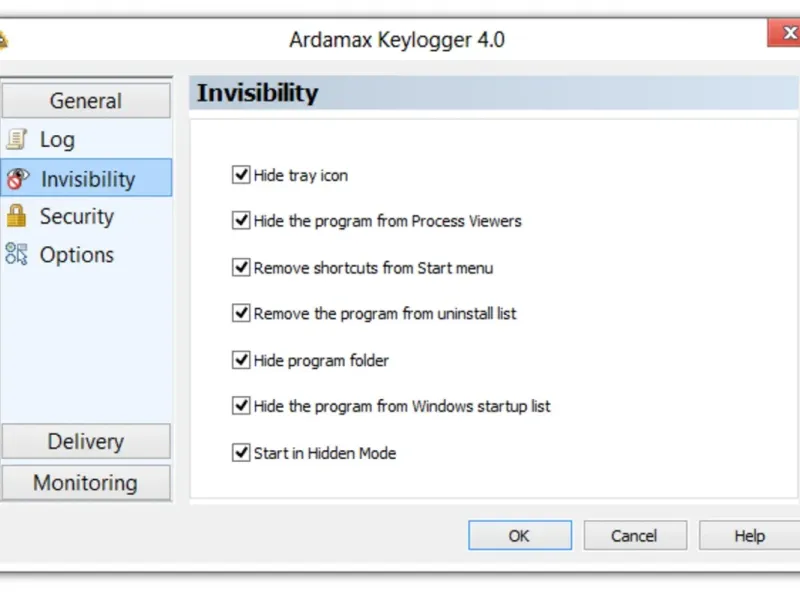
Task: Click the Ardamax app icon in title bar
Action: 3,40
